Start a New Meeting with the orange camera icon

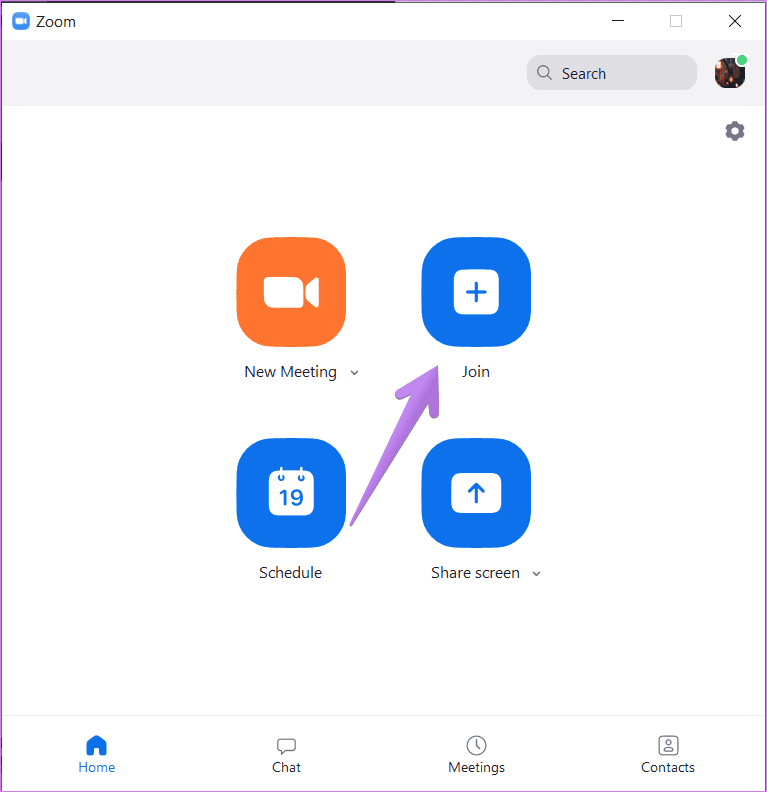point(291,292)
